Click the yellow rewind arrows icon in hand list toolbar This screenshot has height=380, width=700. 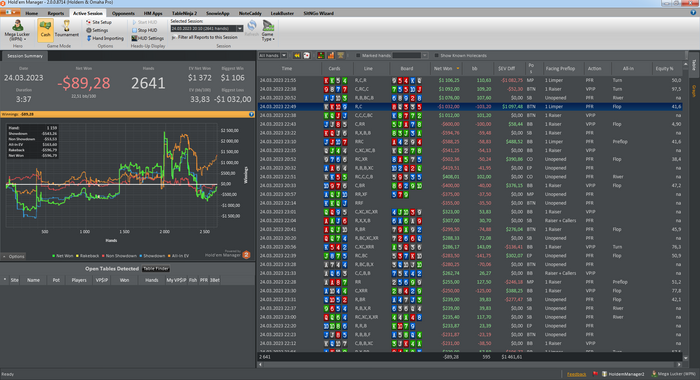[x=297, y=55]
